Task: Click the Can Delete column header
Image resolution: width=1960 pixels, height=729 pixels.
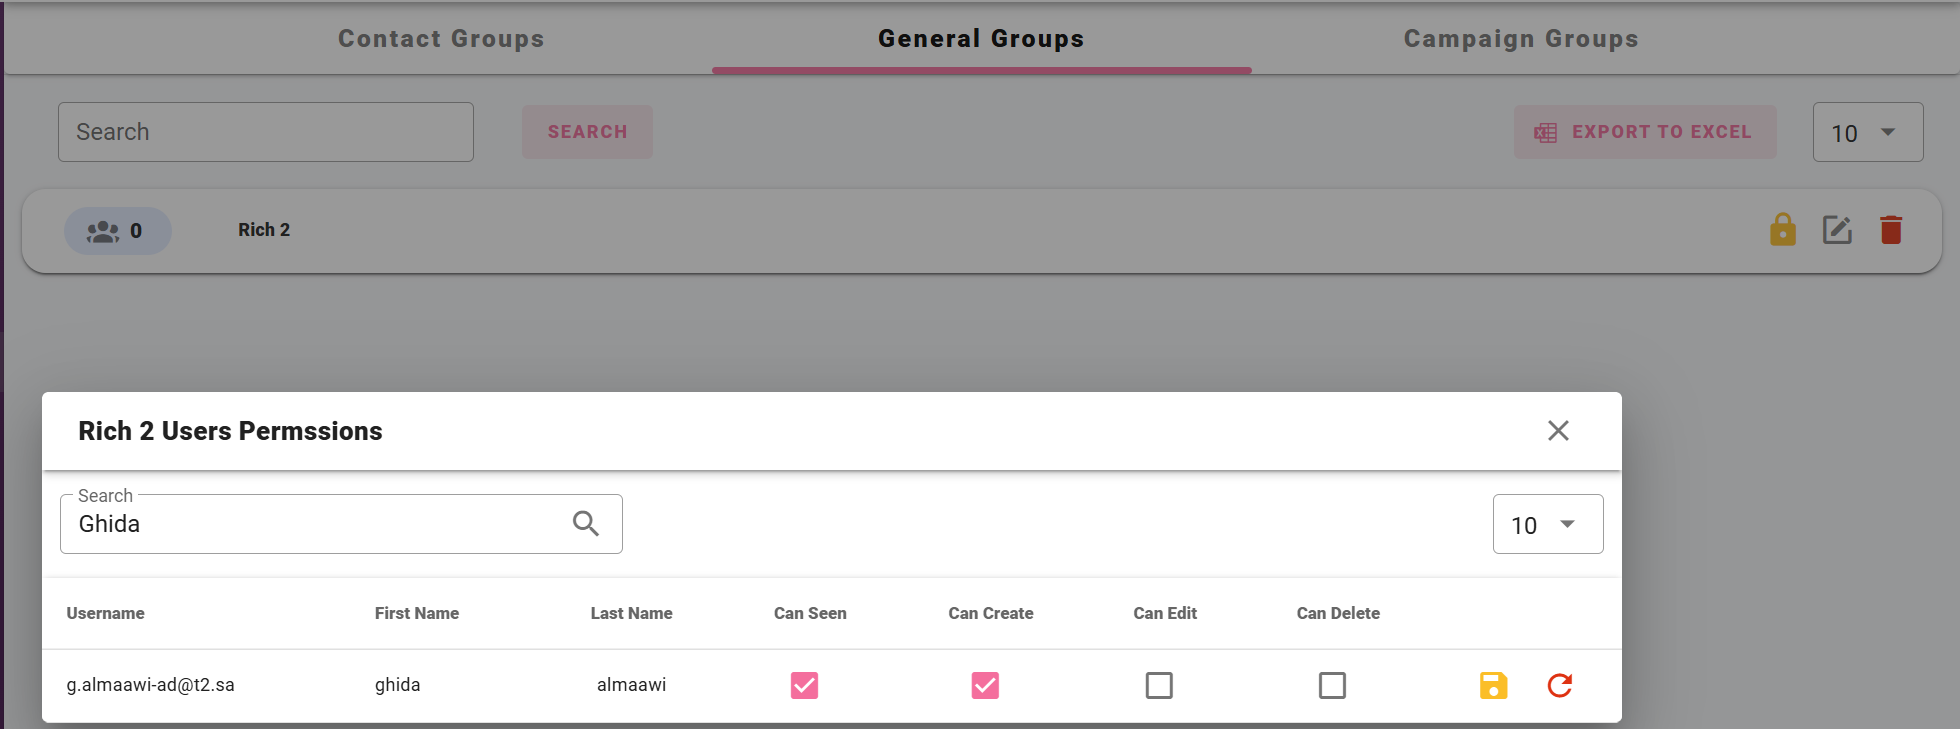Action: pos(1338,613)
